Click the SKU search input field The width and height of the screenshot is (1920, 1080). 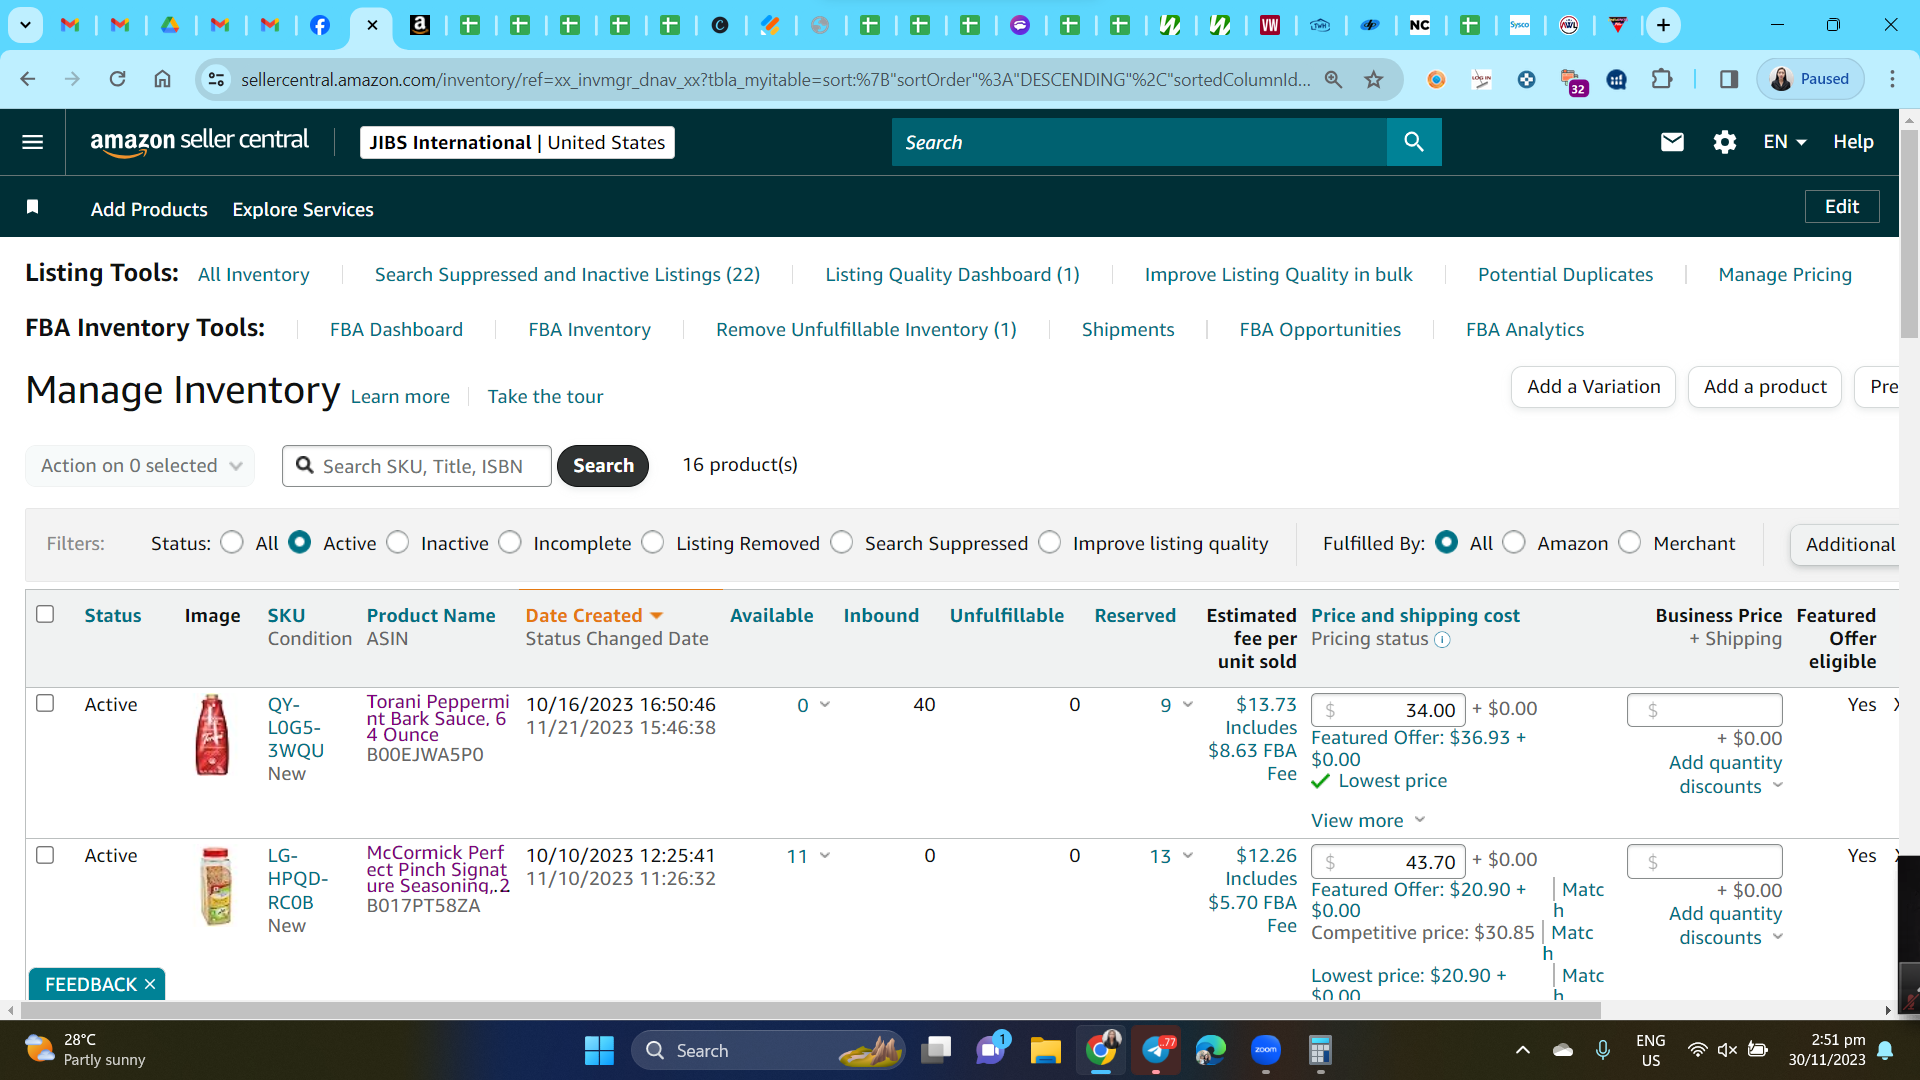point(417,466)
